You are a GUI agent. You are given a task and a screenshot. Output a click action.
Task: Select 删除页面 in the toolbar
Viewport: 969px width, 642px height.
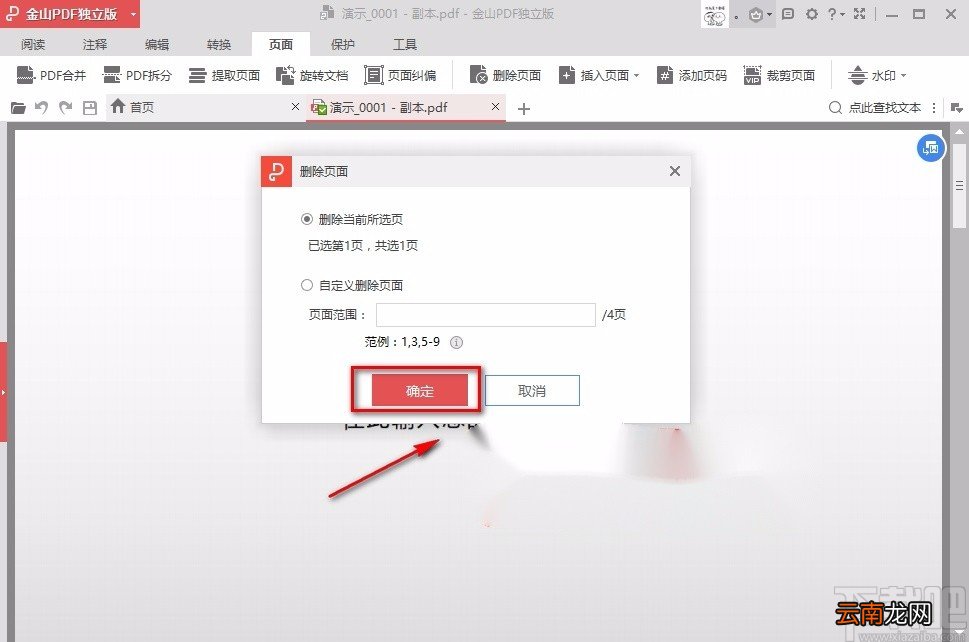pyautogui.click(x=505, y=75)
